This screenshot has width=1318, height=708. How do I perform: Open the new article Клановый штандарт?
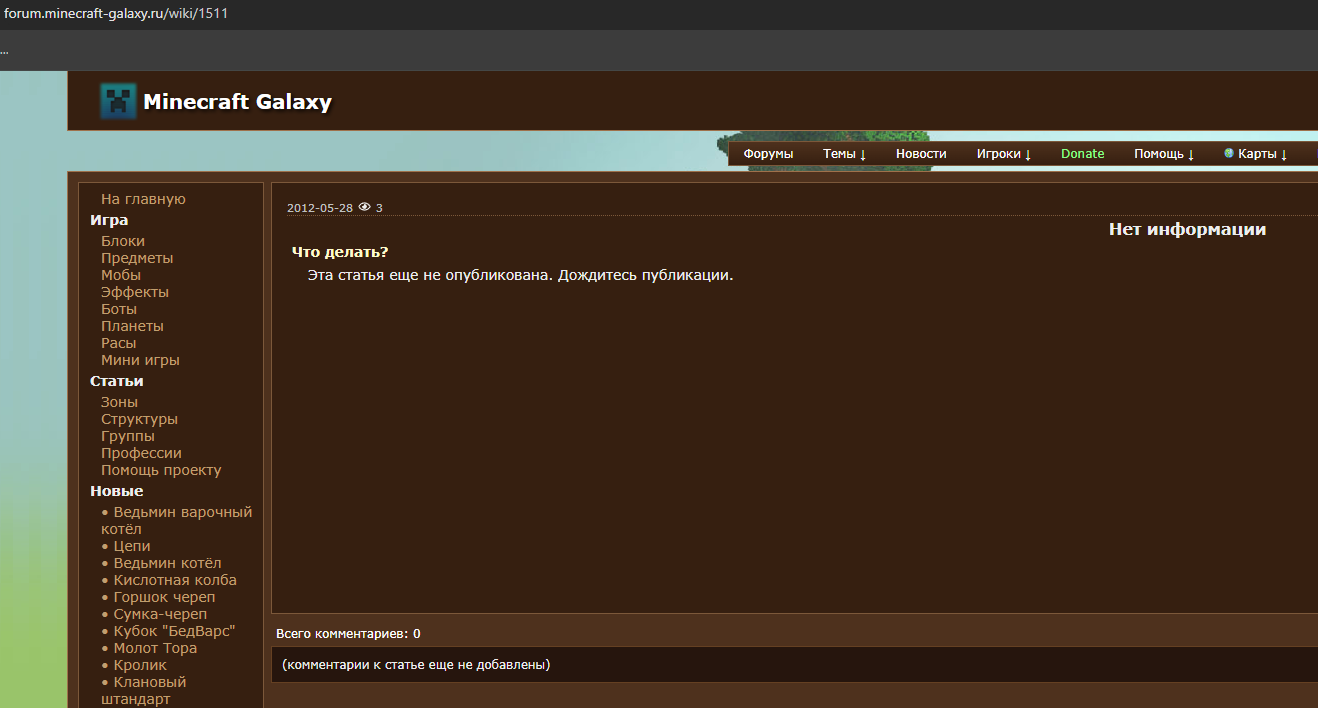(x=144, y=690)
